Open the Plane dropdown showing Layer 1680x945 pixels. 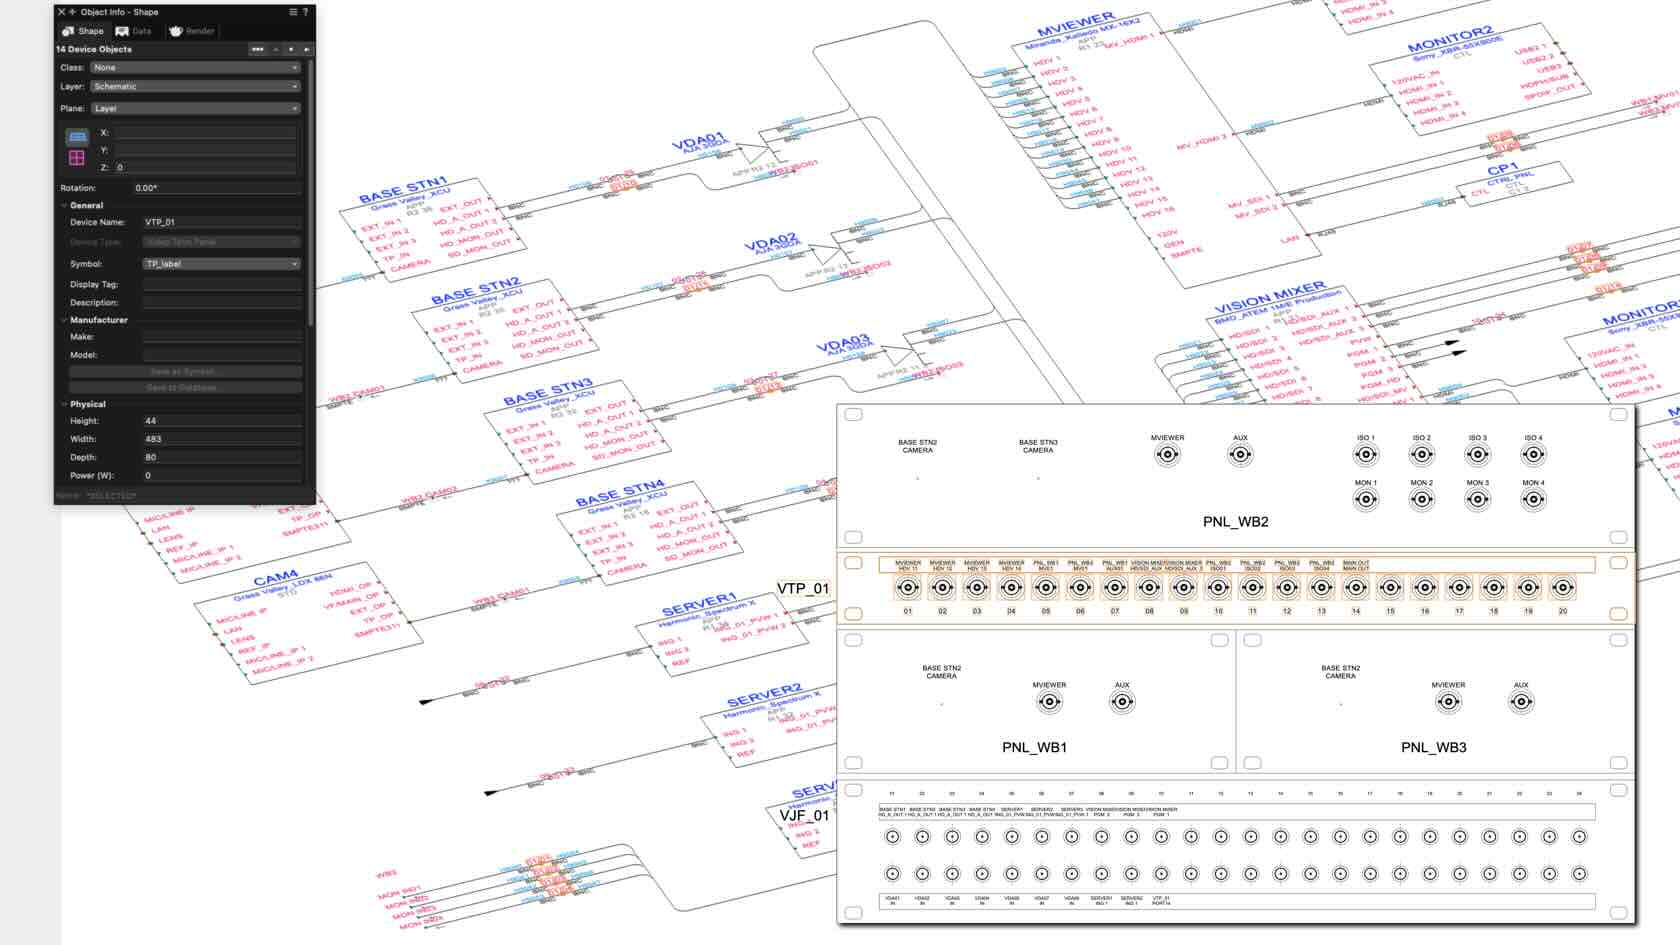click(x=195, y=108)
